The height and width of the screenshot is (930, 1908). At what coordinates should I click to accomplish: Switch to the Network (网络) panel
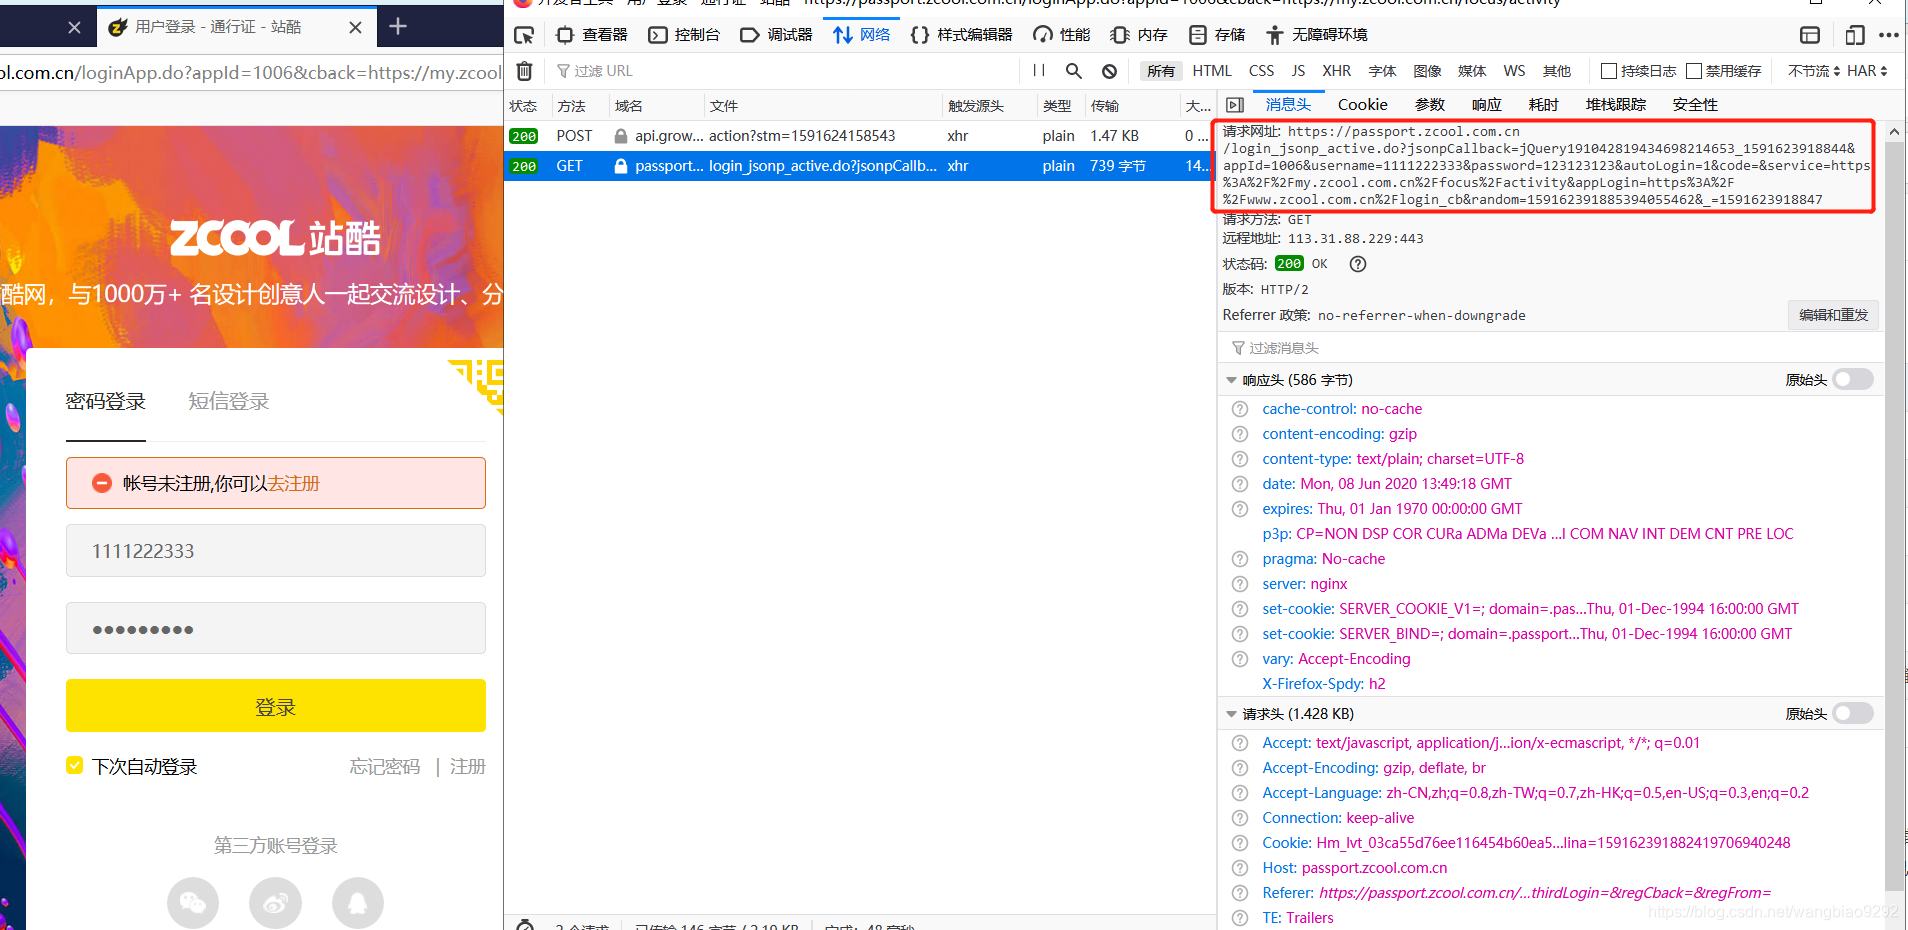[x=861, y=35]
